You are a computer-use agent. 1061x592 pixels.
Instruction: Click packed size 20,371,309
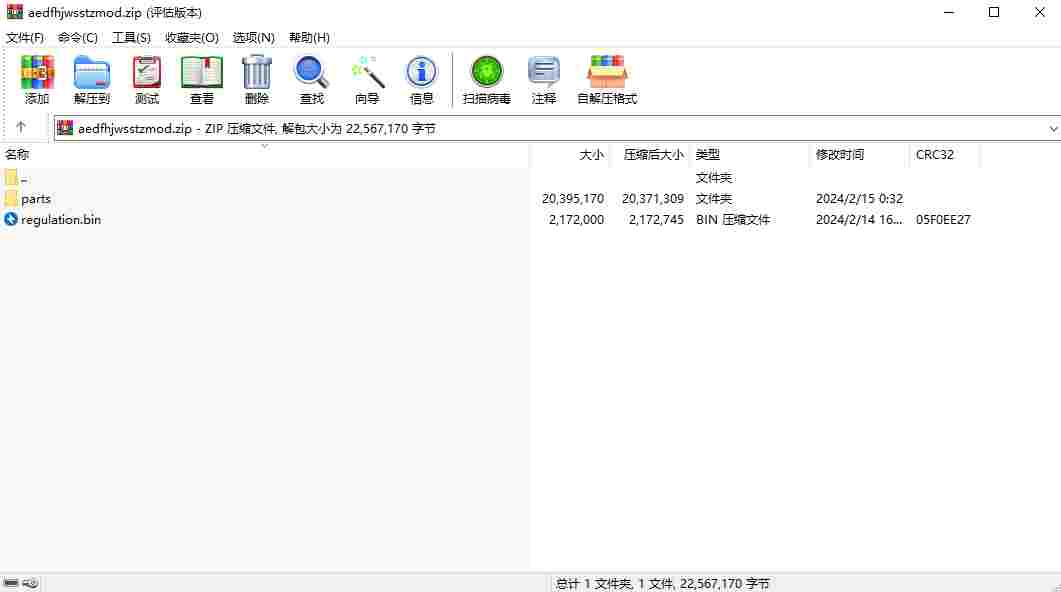point(653,199)
